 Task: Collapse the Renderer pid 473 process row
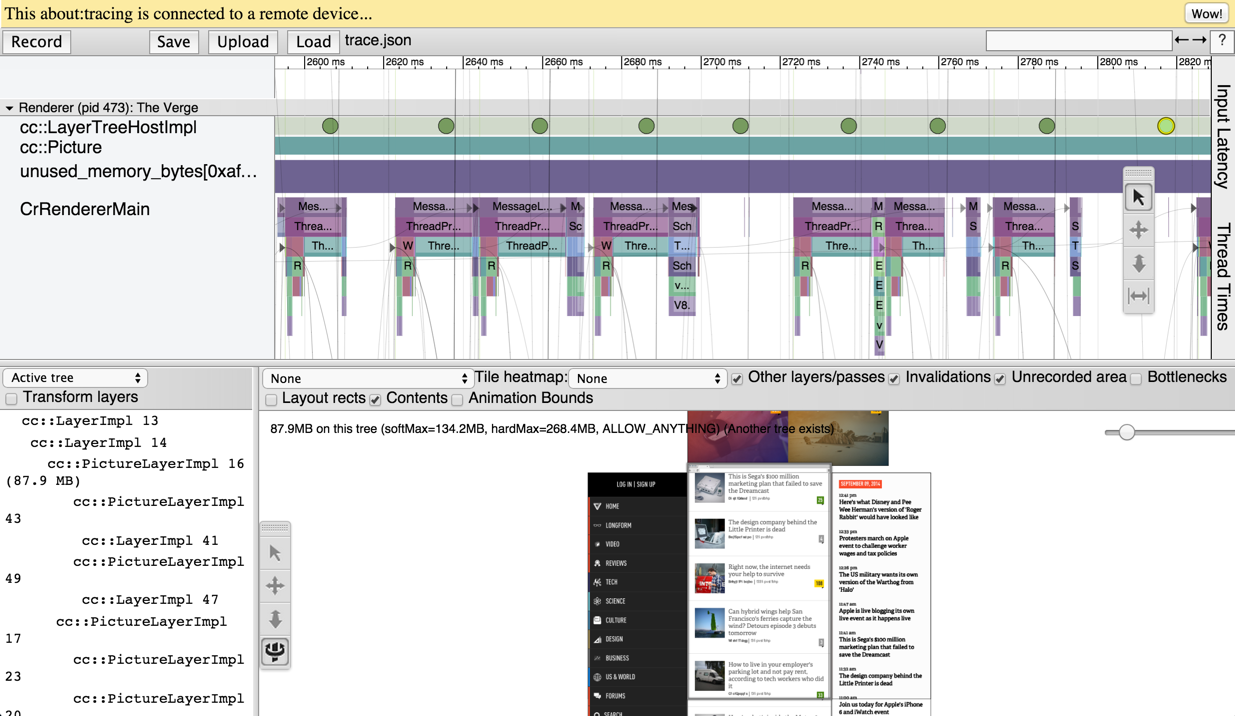9,108
